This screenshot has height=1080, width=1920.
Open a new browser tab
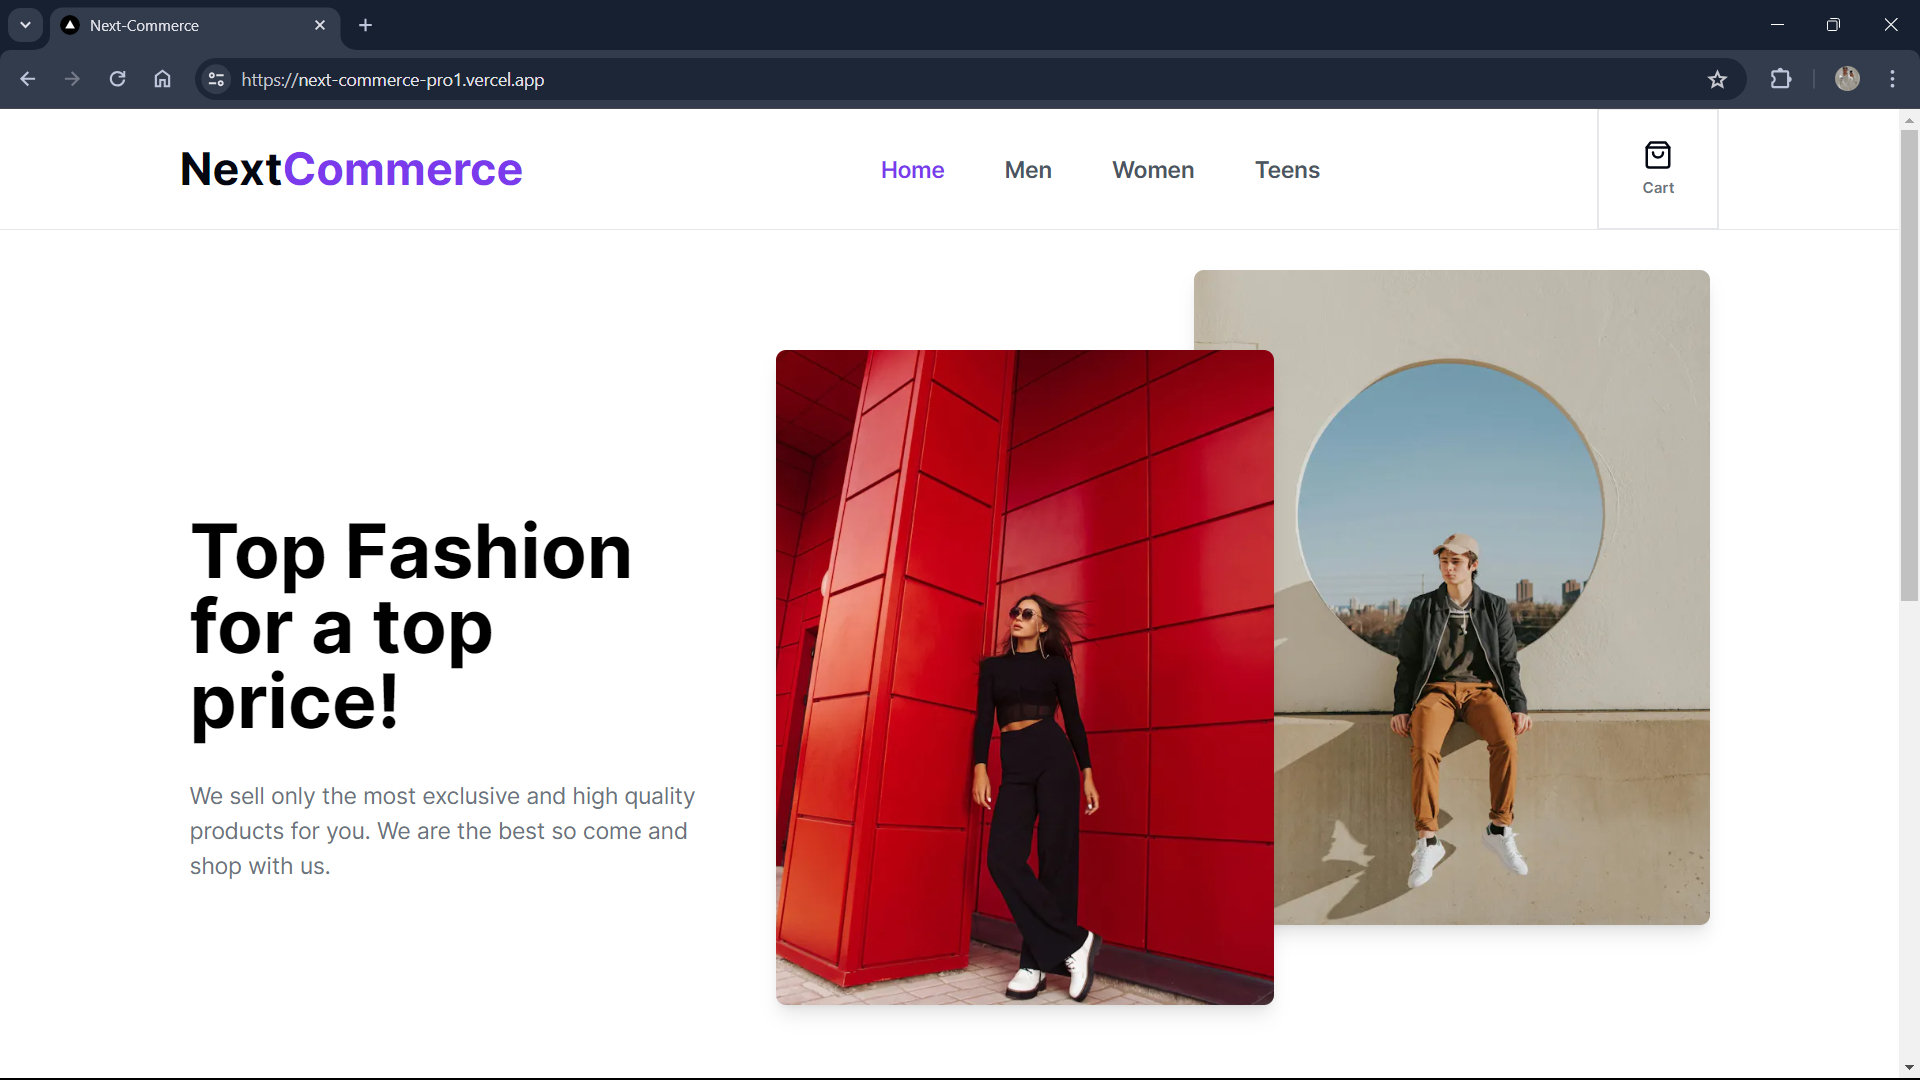click(x=366, y=25)
